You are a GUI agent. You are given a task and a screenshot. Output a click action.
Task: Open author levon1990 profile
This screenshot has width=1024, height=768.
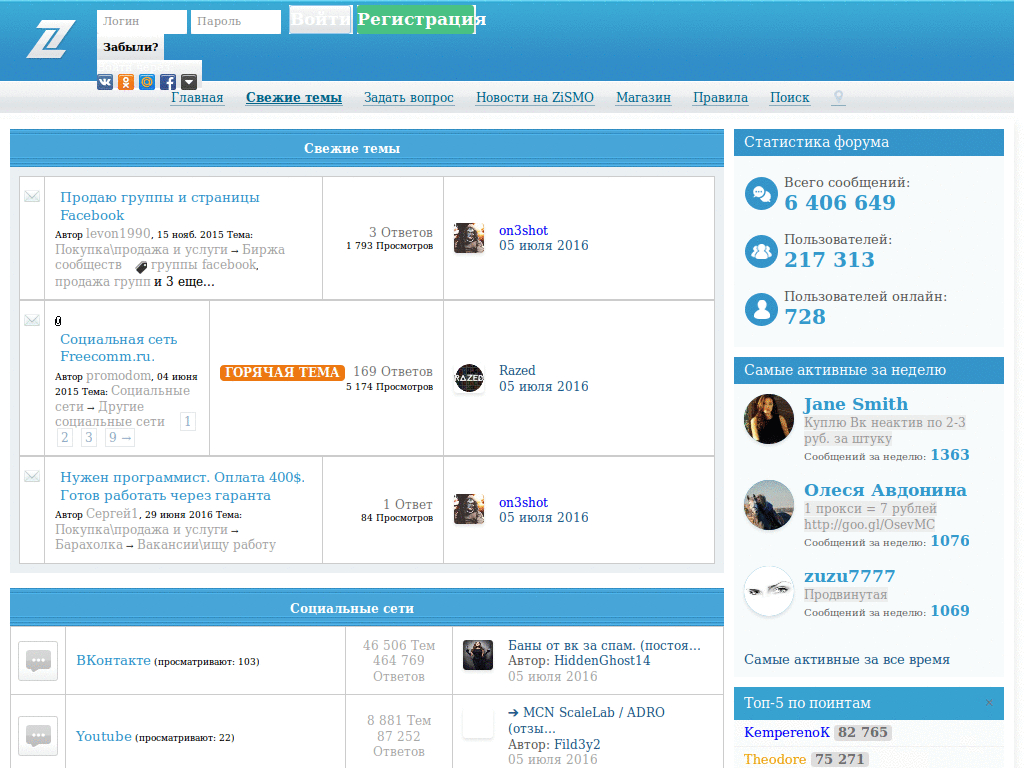pyautogui.click(x=118, y=233)
